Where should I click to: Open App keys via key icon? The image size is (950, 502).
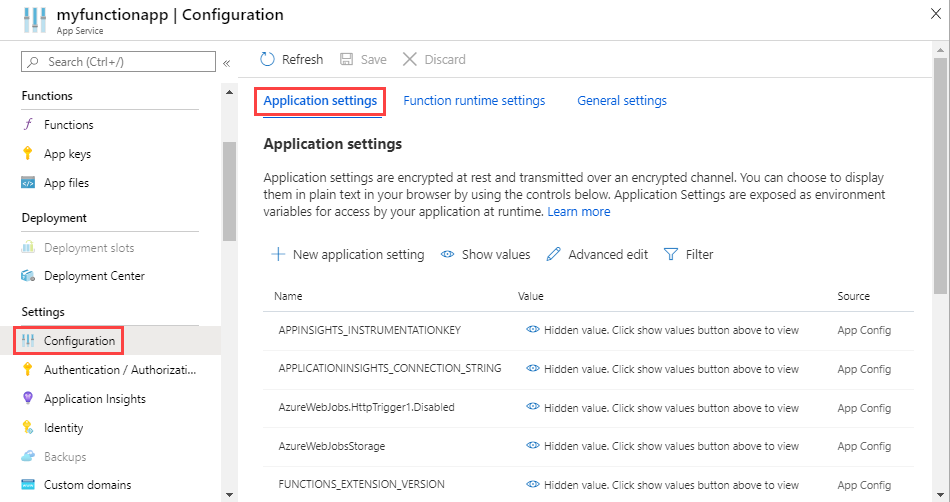coord(28,154)
